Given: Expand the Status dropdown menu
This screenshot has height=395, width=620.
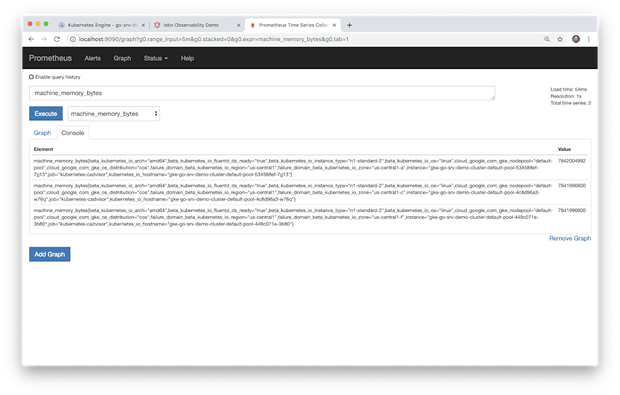Looking at the screenshot, I should [x=156, y=58].
